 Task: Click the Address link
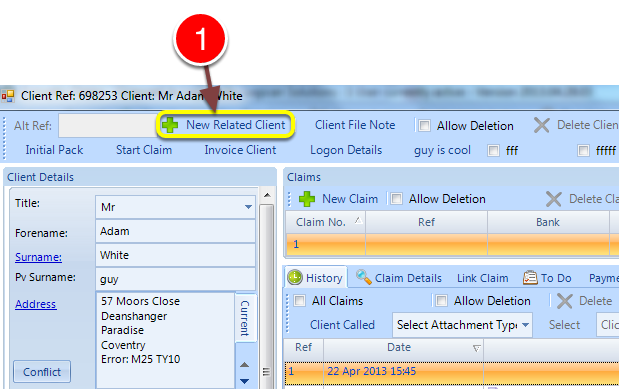point(36,304)
